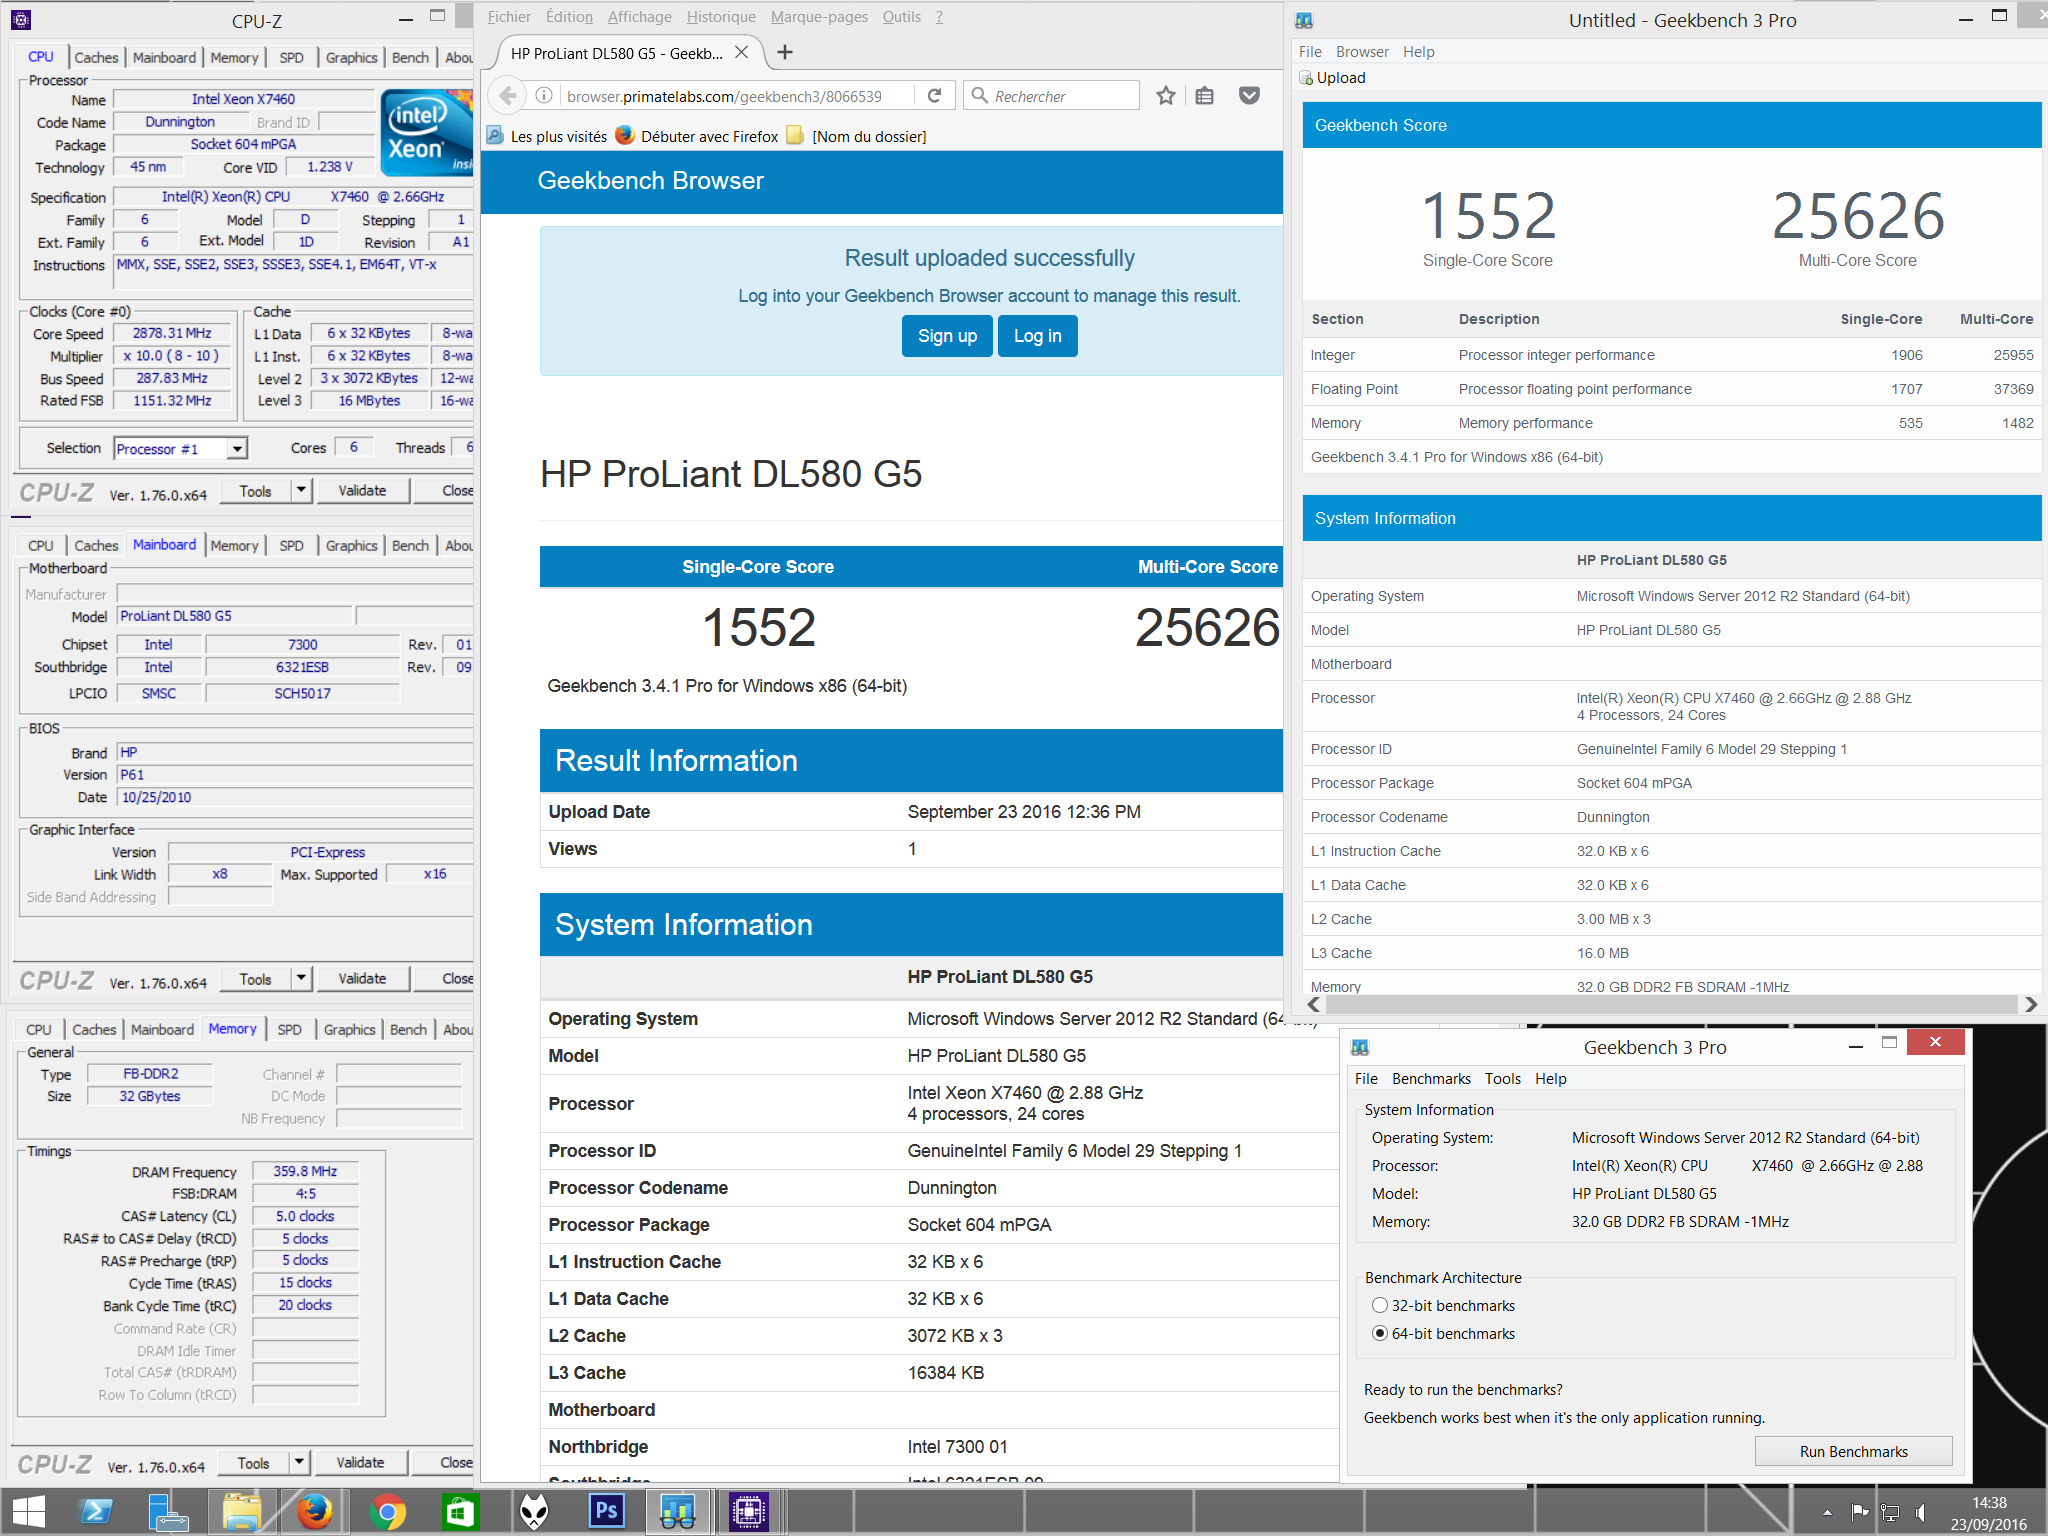Go back in Firefox
The image size is (2048, 1536).
[508, 96]
